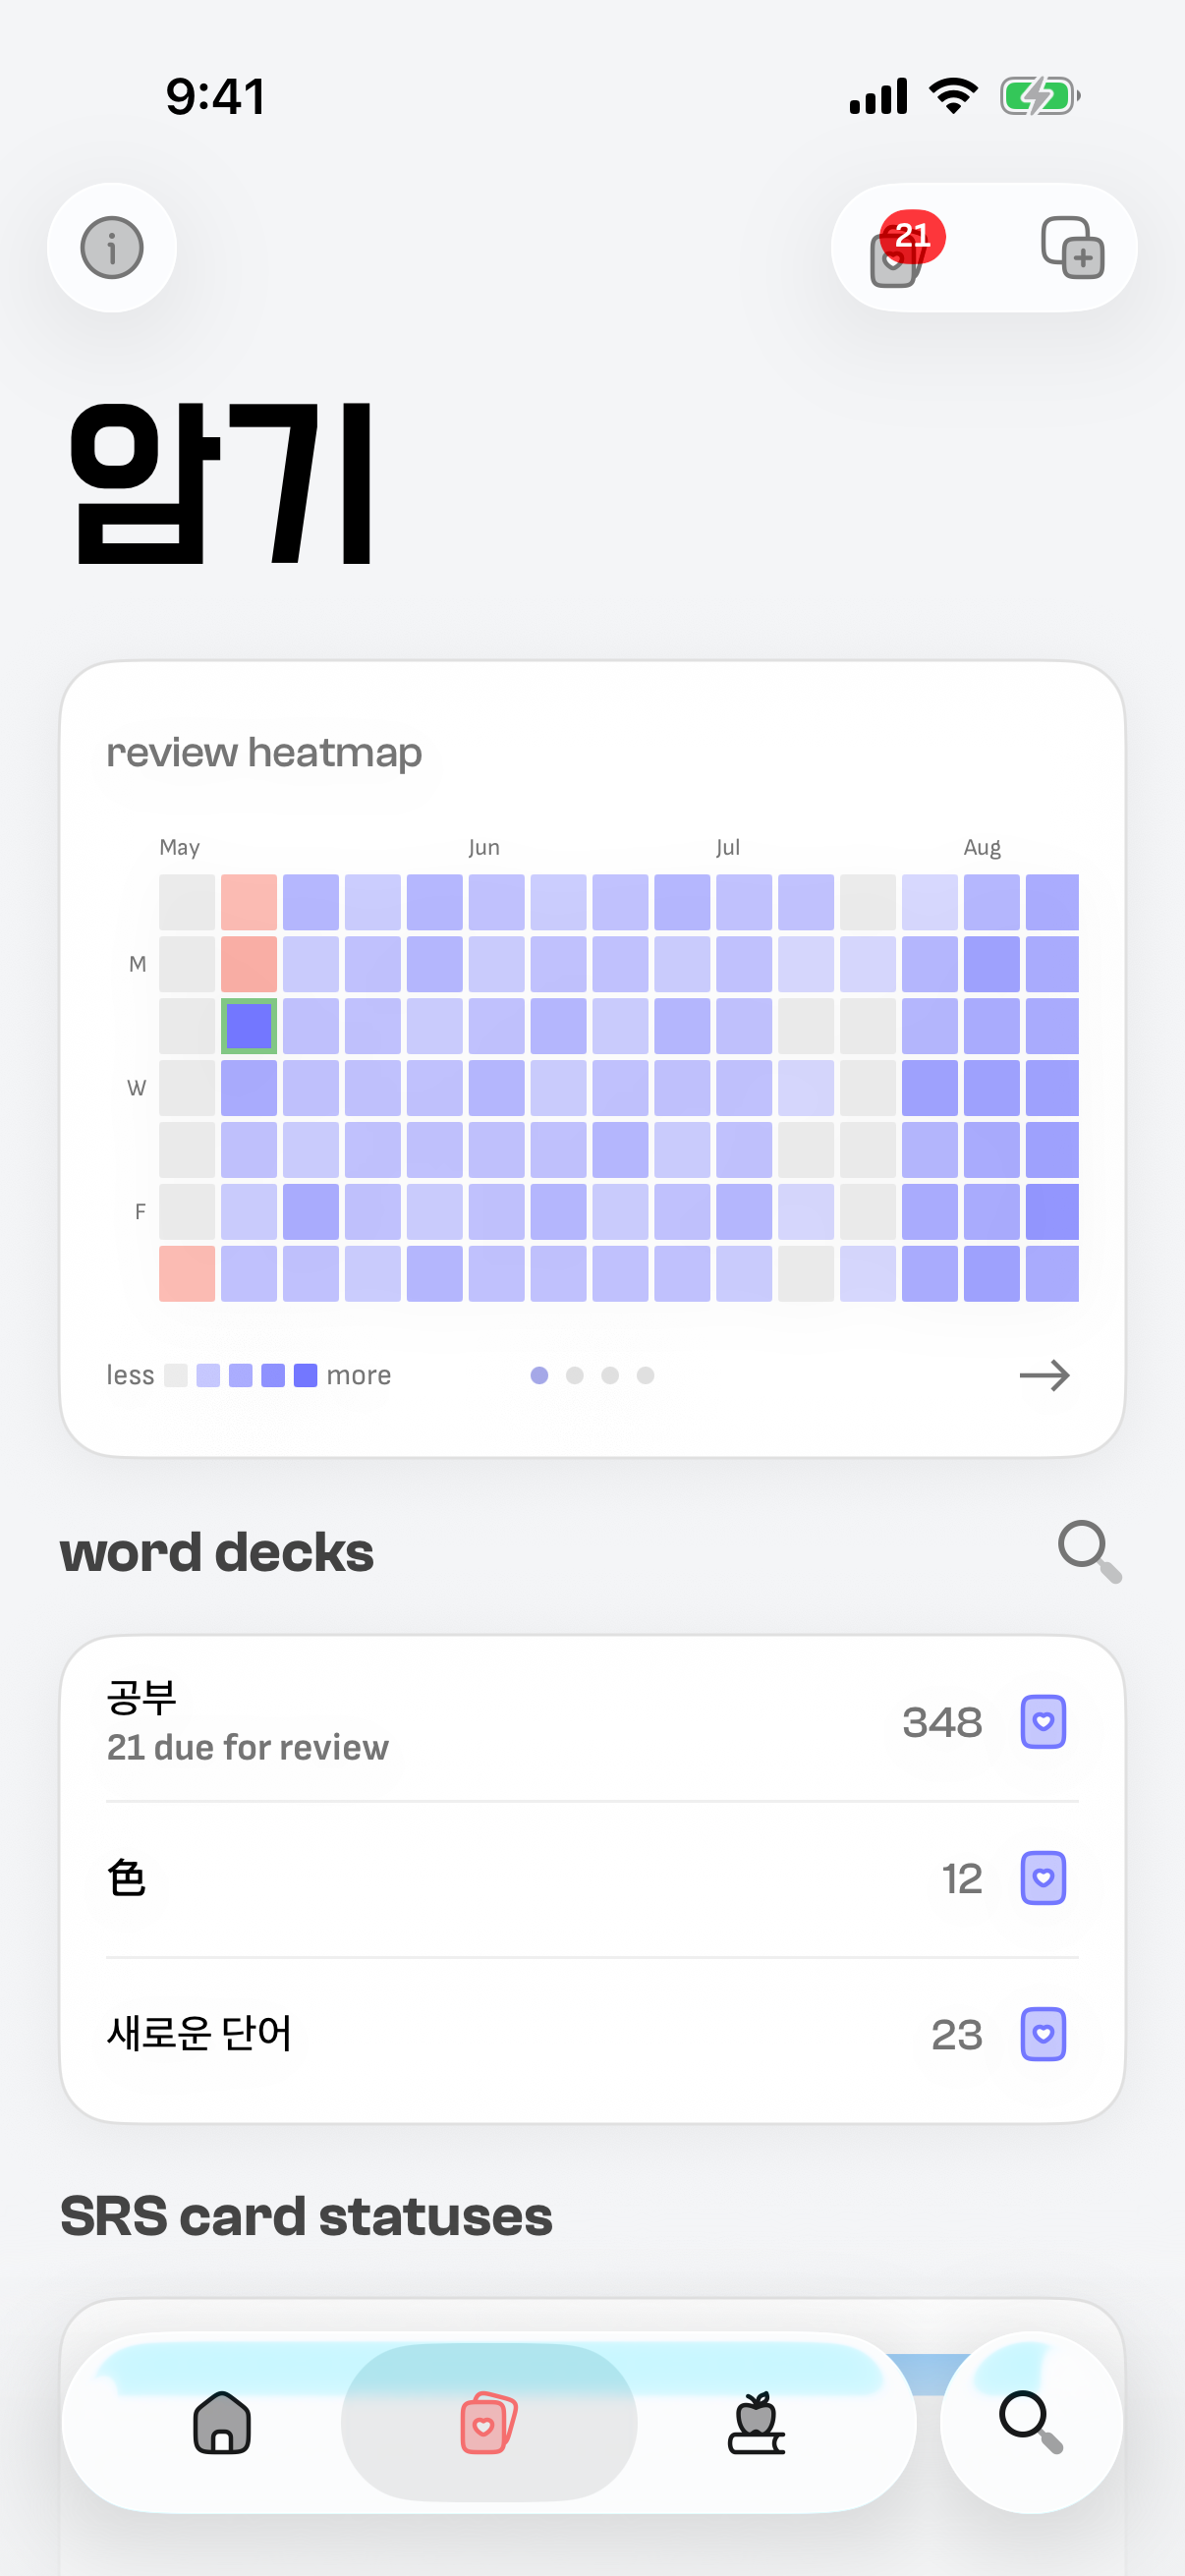Viewport: 1185px width, 2576px height.
Task: Switch to the apple-on-book study tab
Action: click(756, 2422)
